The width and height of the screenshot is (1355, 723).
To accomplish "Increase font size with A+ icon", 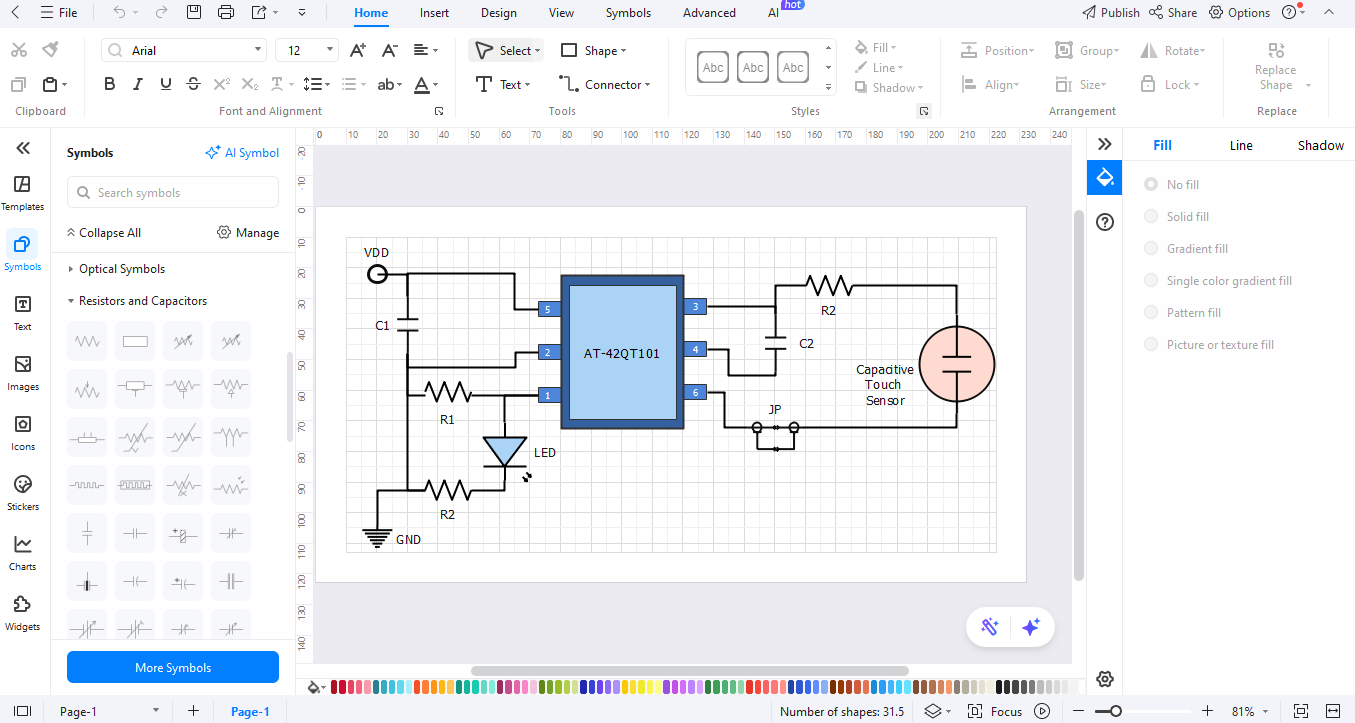I will (x=358, y=50).
